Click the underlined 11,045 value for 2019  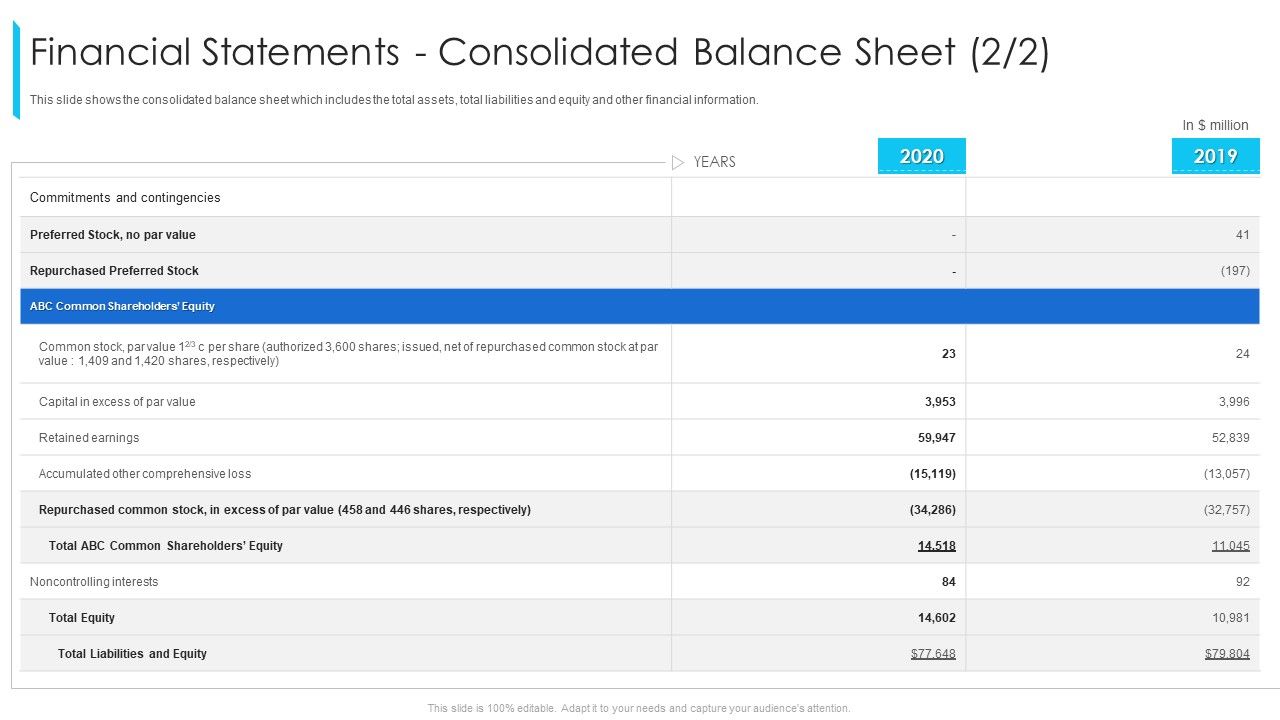coord(1230,546)
